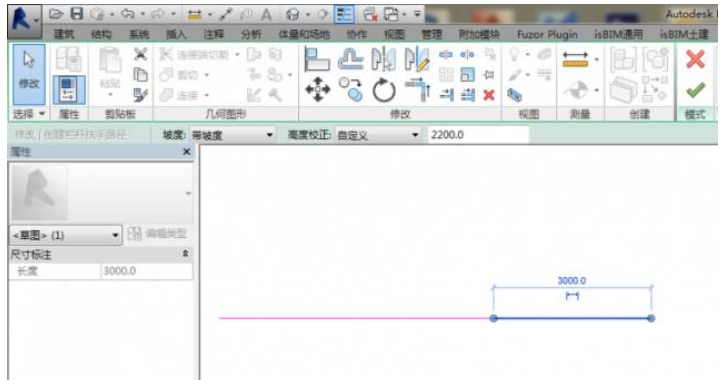The height and width of the screenshot is (386, 725).
Task: Click the Save icon in quick access toolbar
Action: pos(76,14)
